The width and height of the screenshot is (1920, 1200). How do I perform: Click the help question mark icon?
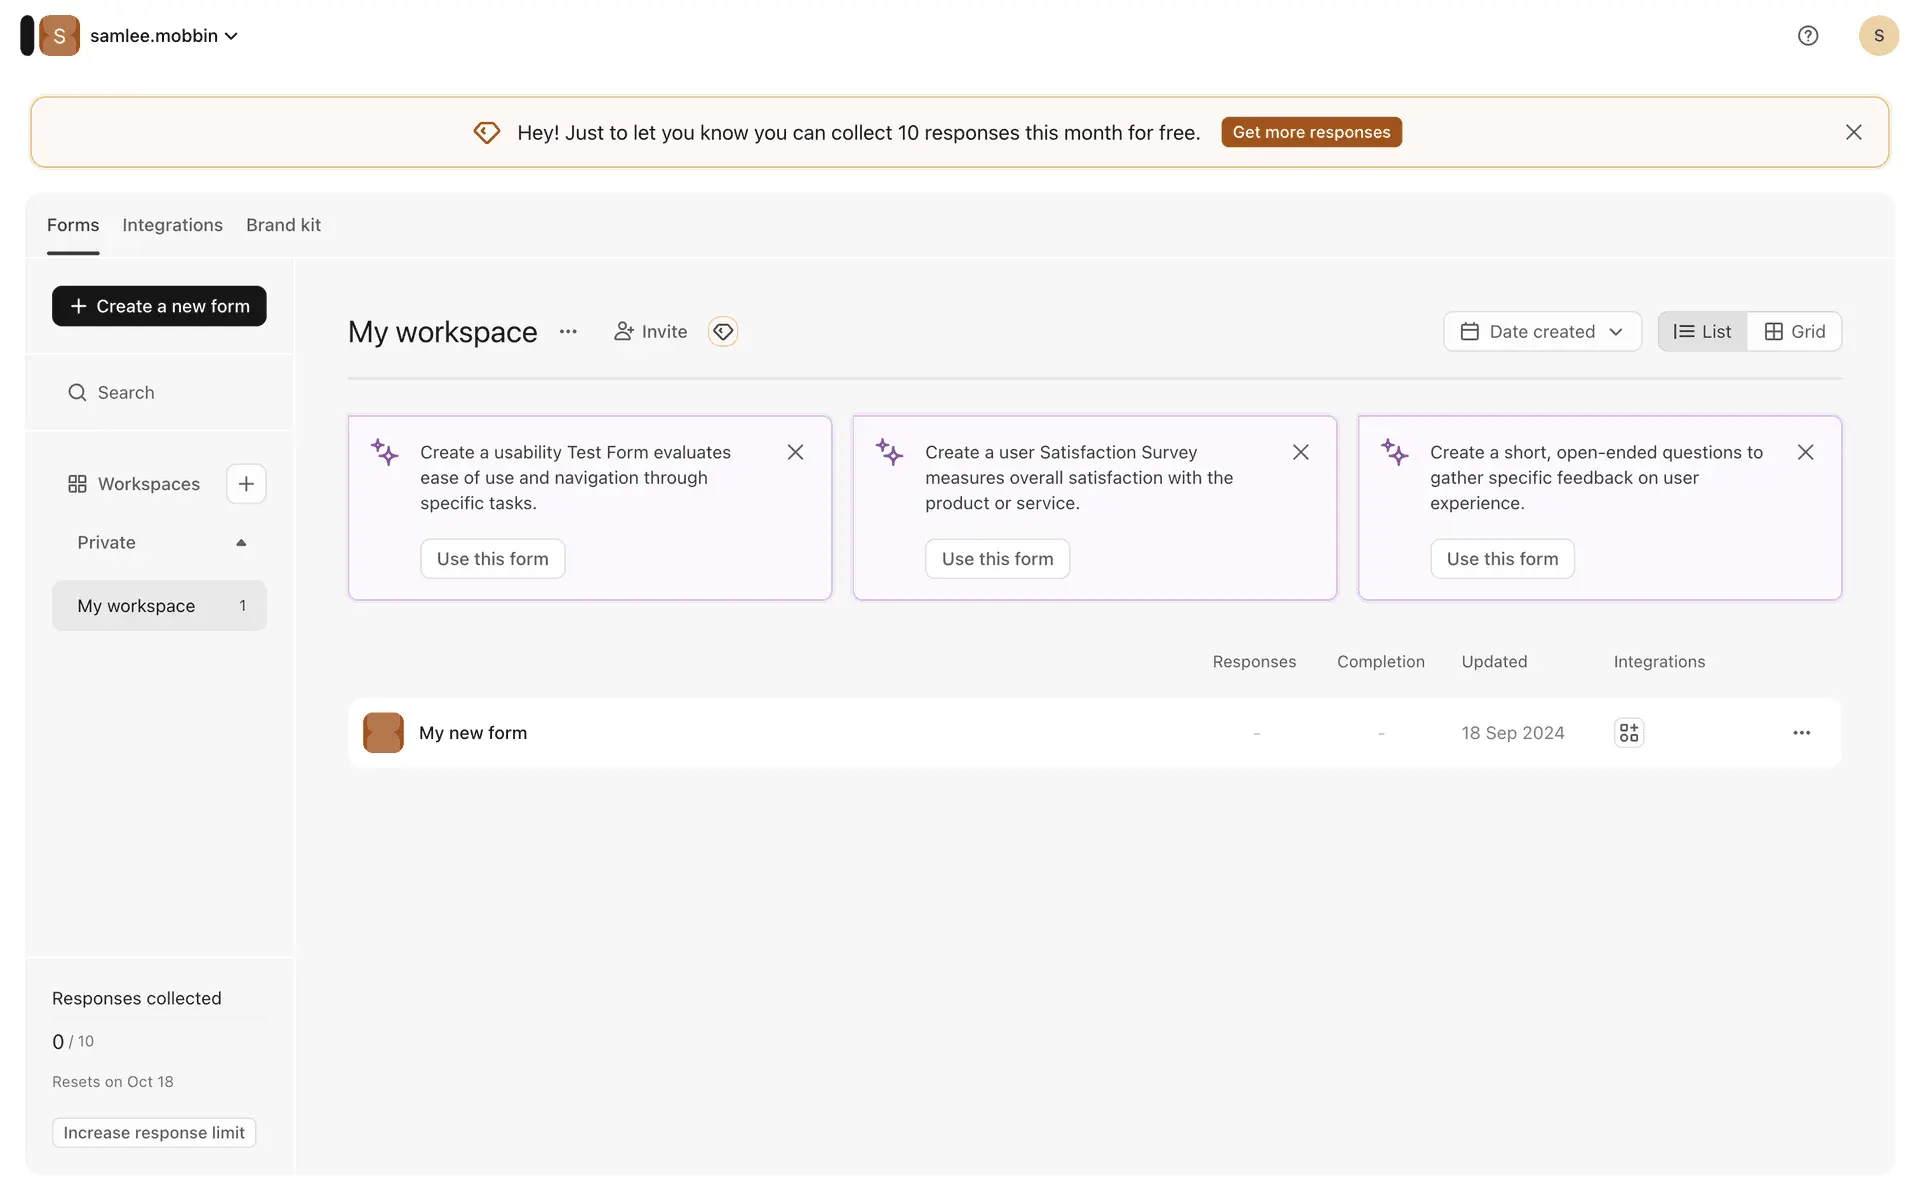(1807, 36)
